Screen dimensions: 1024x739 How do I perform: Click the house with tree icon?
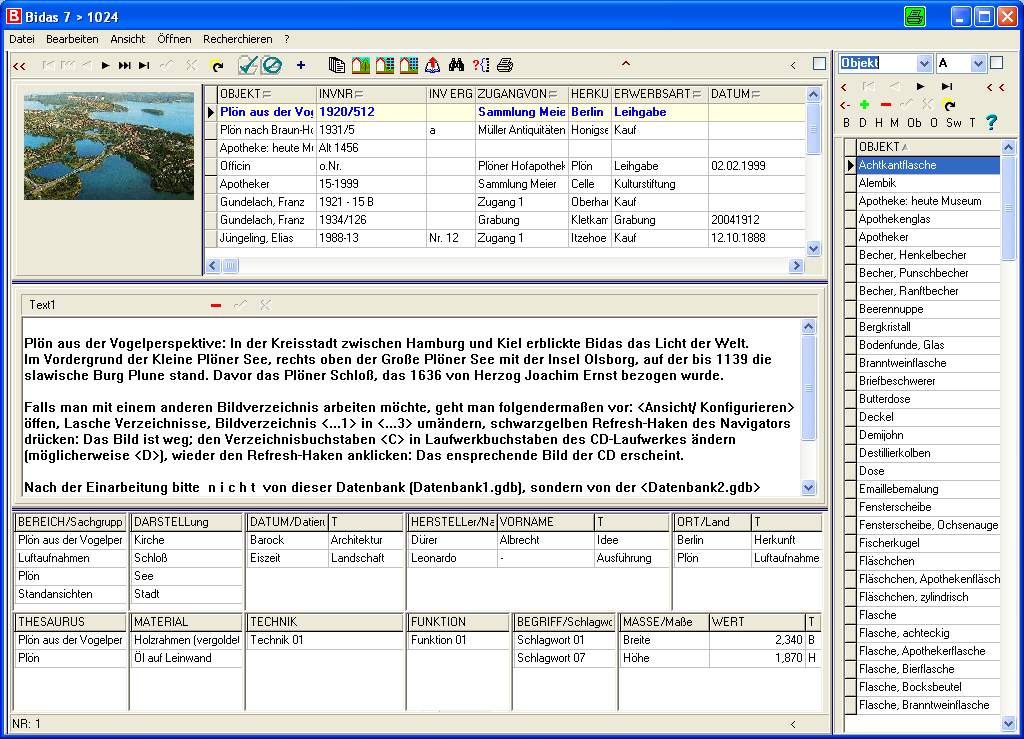(x=360, y=65)
